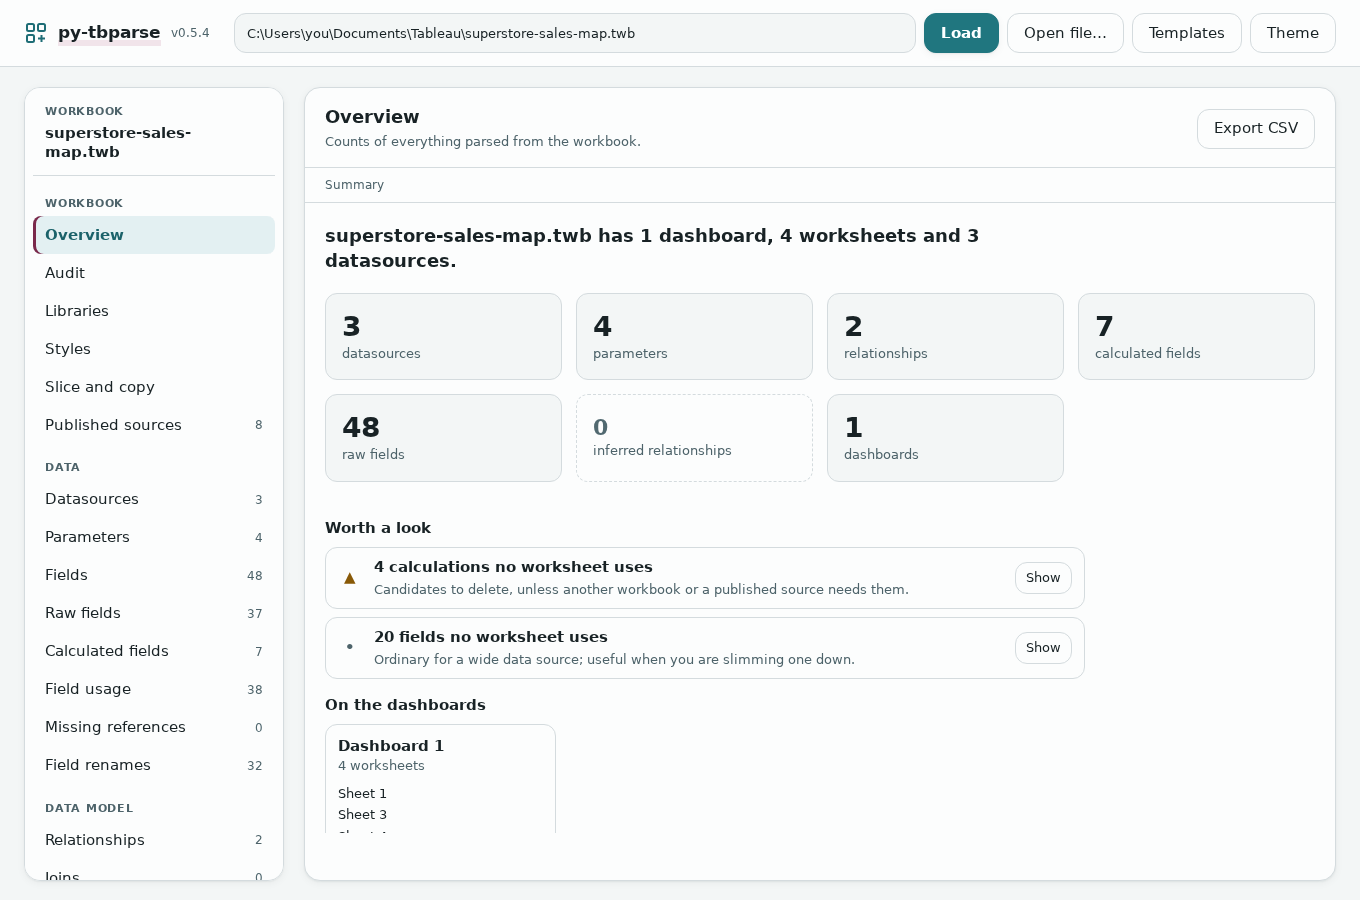This screenshot has height=900, width=1360.
Task: Click Sheet 3 in Dashboard 1 card
Action: click(362, 815)
